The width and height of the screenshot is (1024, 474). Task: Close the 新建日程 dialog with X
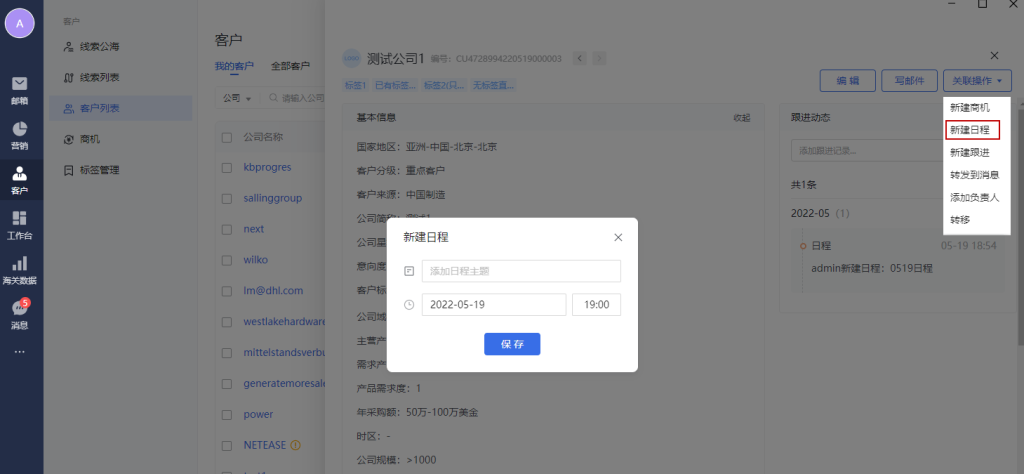(618, 237)
